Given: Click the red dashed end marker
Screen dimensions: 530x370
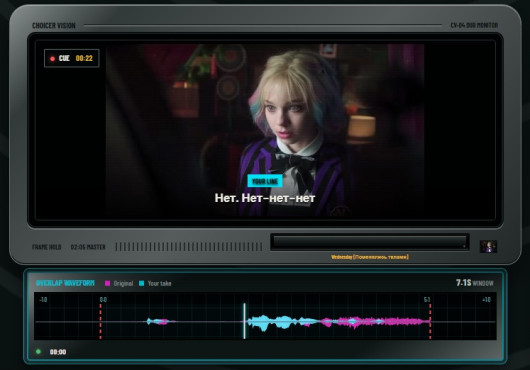Looking at the screenshot, I should click(430, 321).
